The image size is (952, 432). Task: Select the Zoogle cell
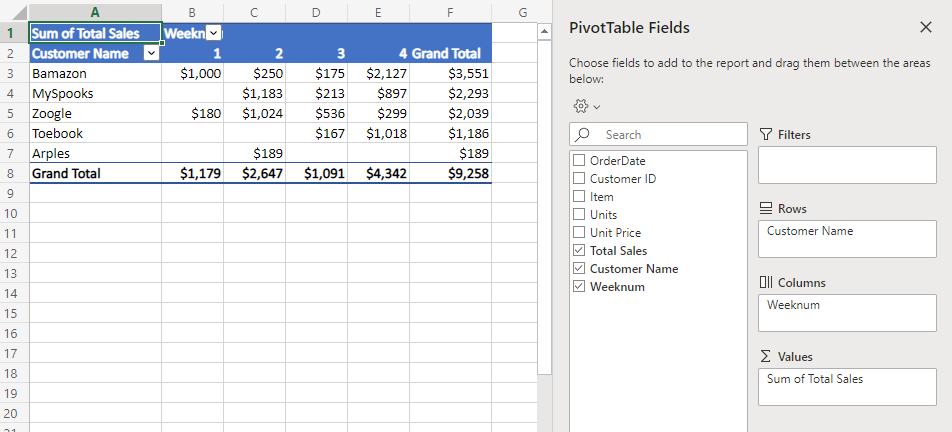click(95, 113)
